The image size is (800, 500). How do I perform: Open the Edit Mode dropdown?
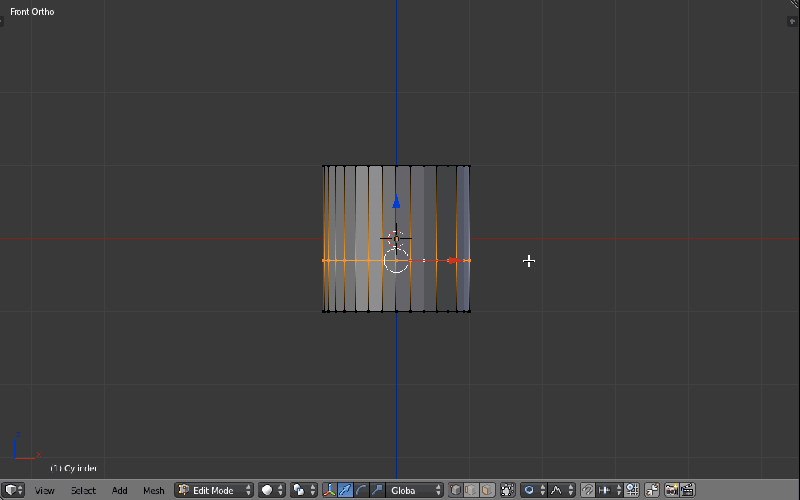click(214, 490)
